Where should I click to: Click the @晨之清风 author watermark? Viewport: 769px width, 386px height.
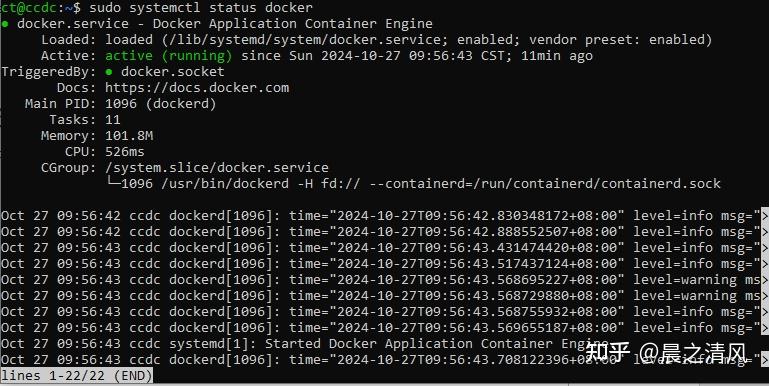coord(693,352)
